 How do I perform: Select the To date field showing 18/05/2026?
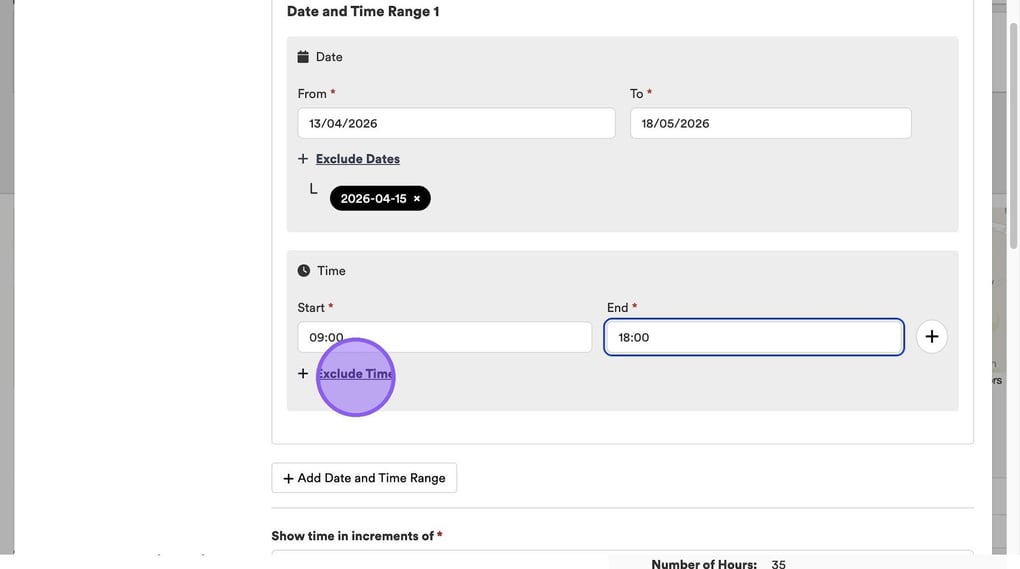tap(770, 124)
